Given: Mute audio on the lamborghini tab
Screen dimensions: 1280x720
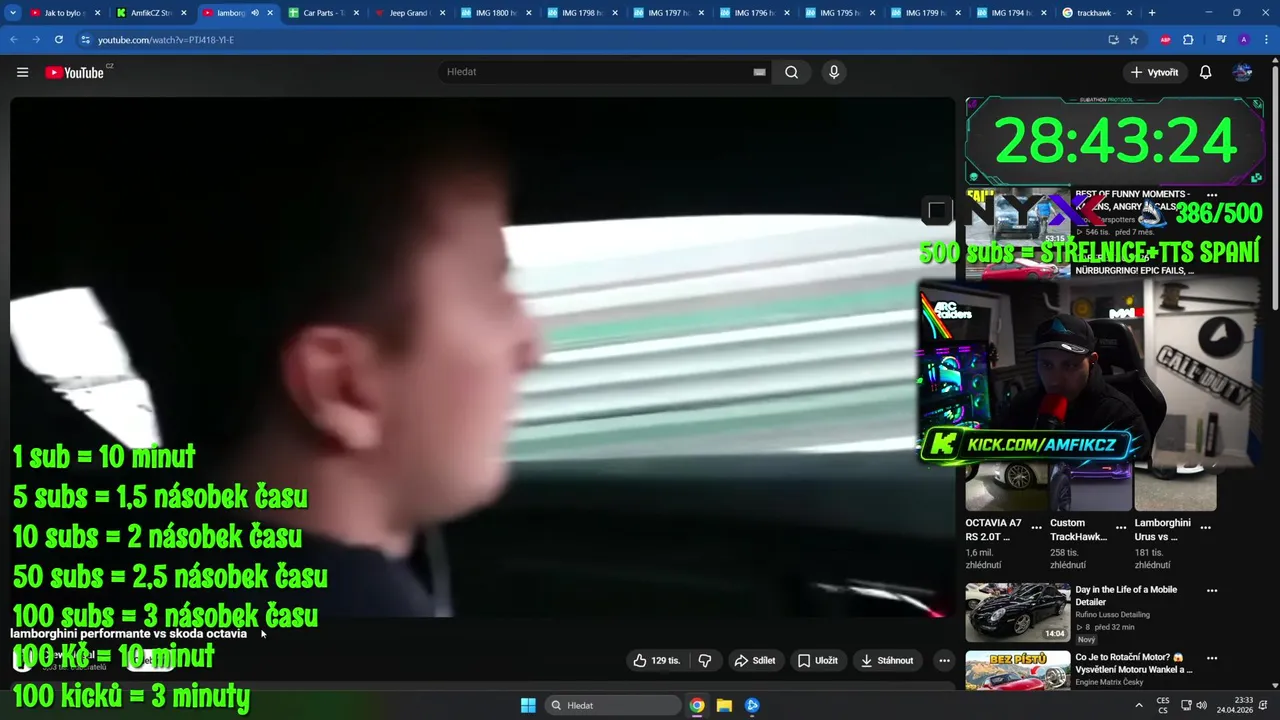Looking at the screenshot, I should pos(255,13).
